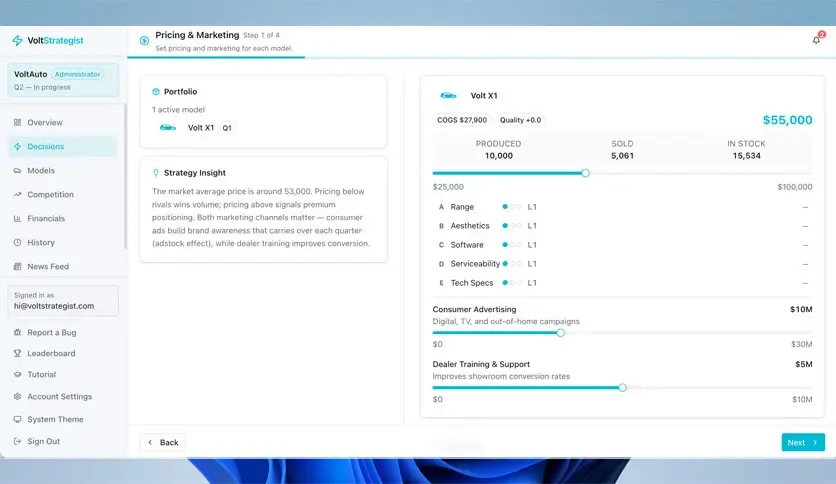Click the Financials bar chart icon

(18, 219)
